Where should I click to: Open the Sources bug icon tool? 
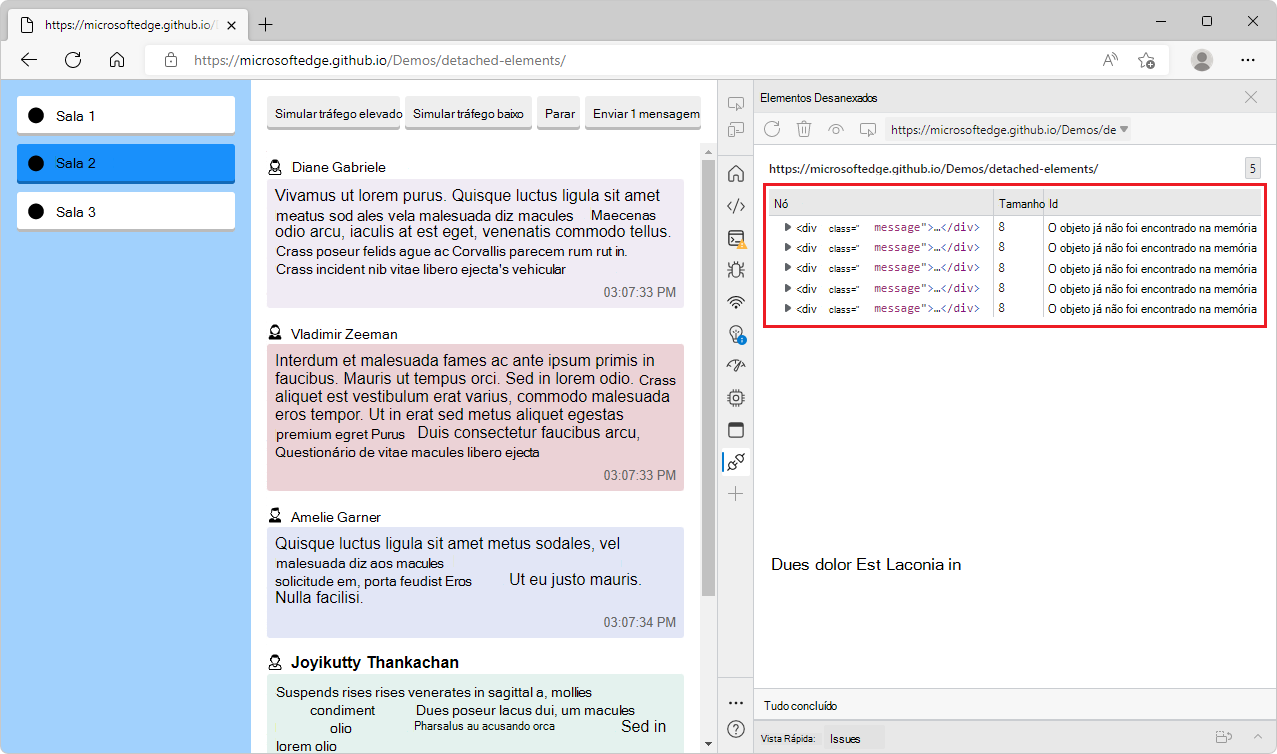pos(736,269)
